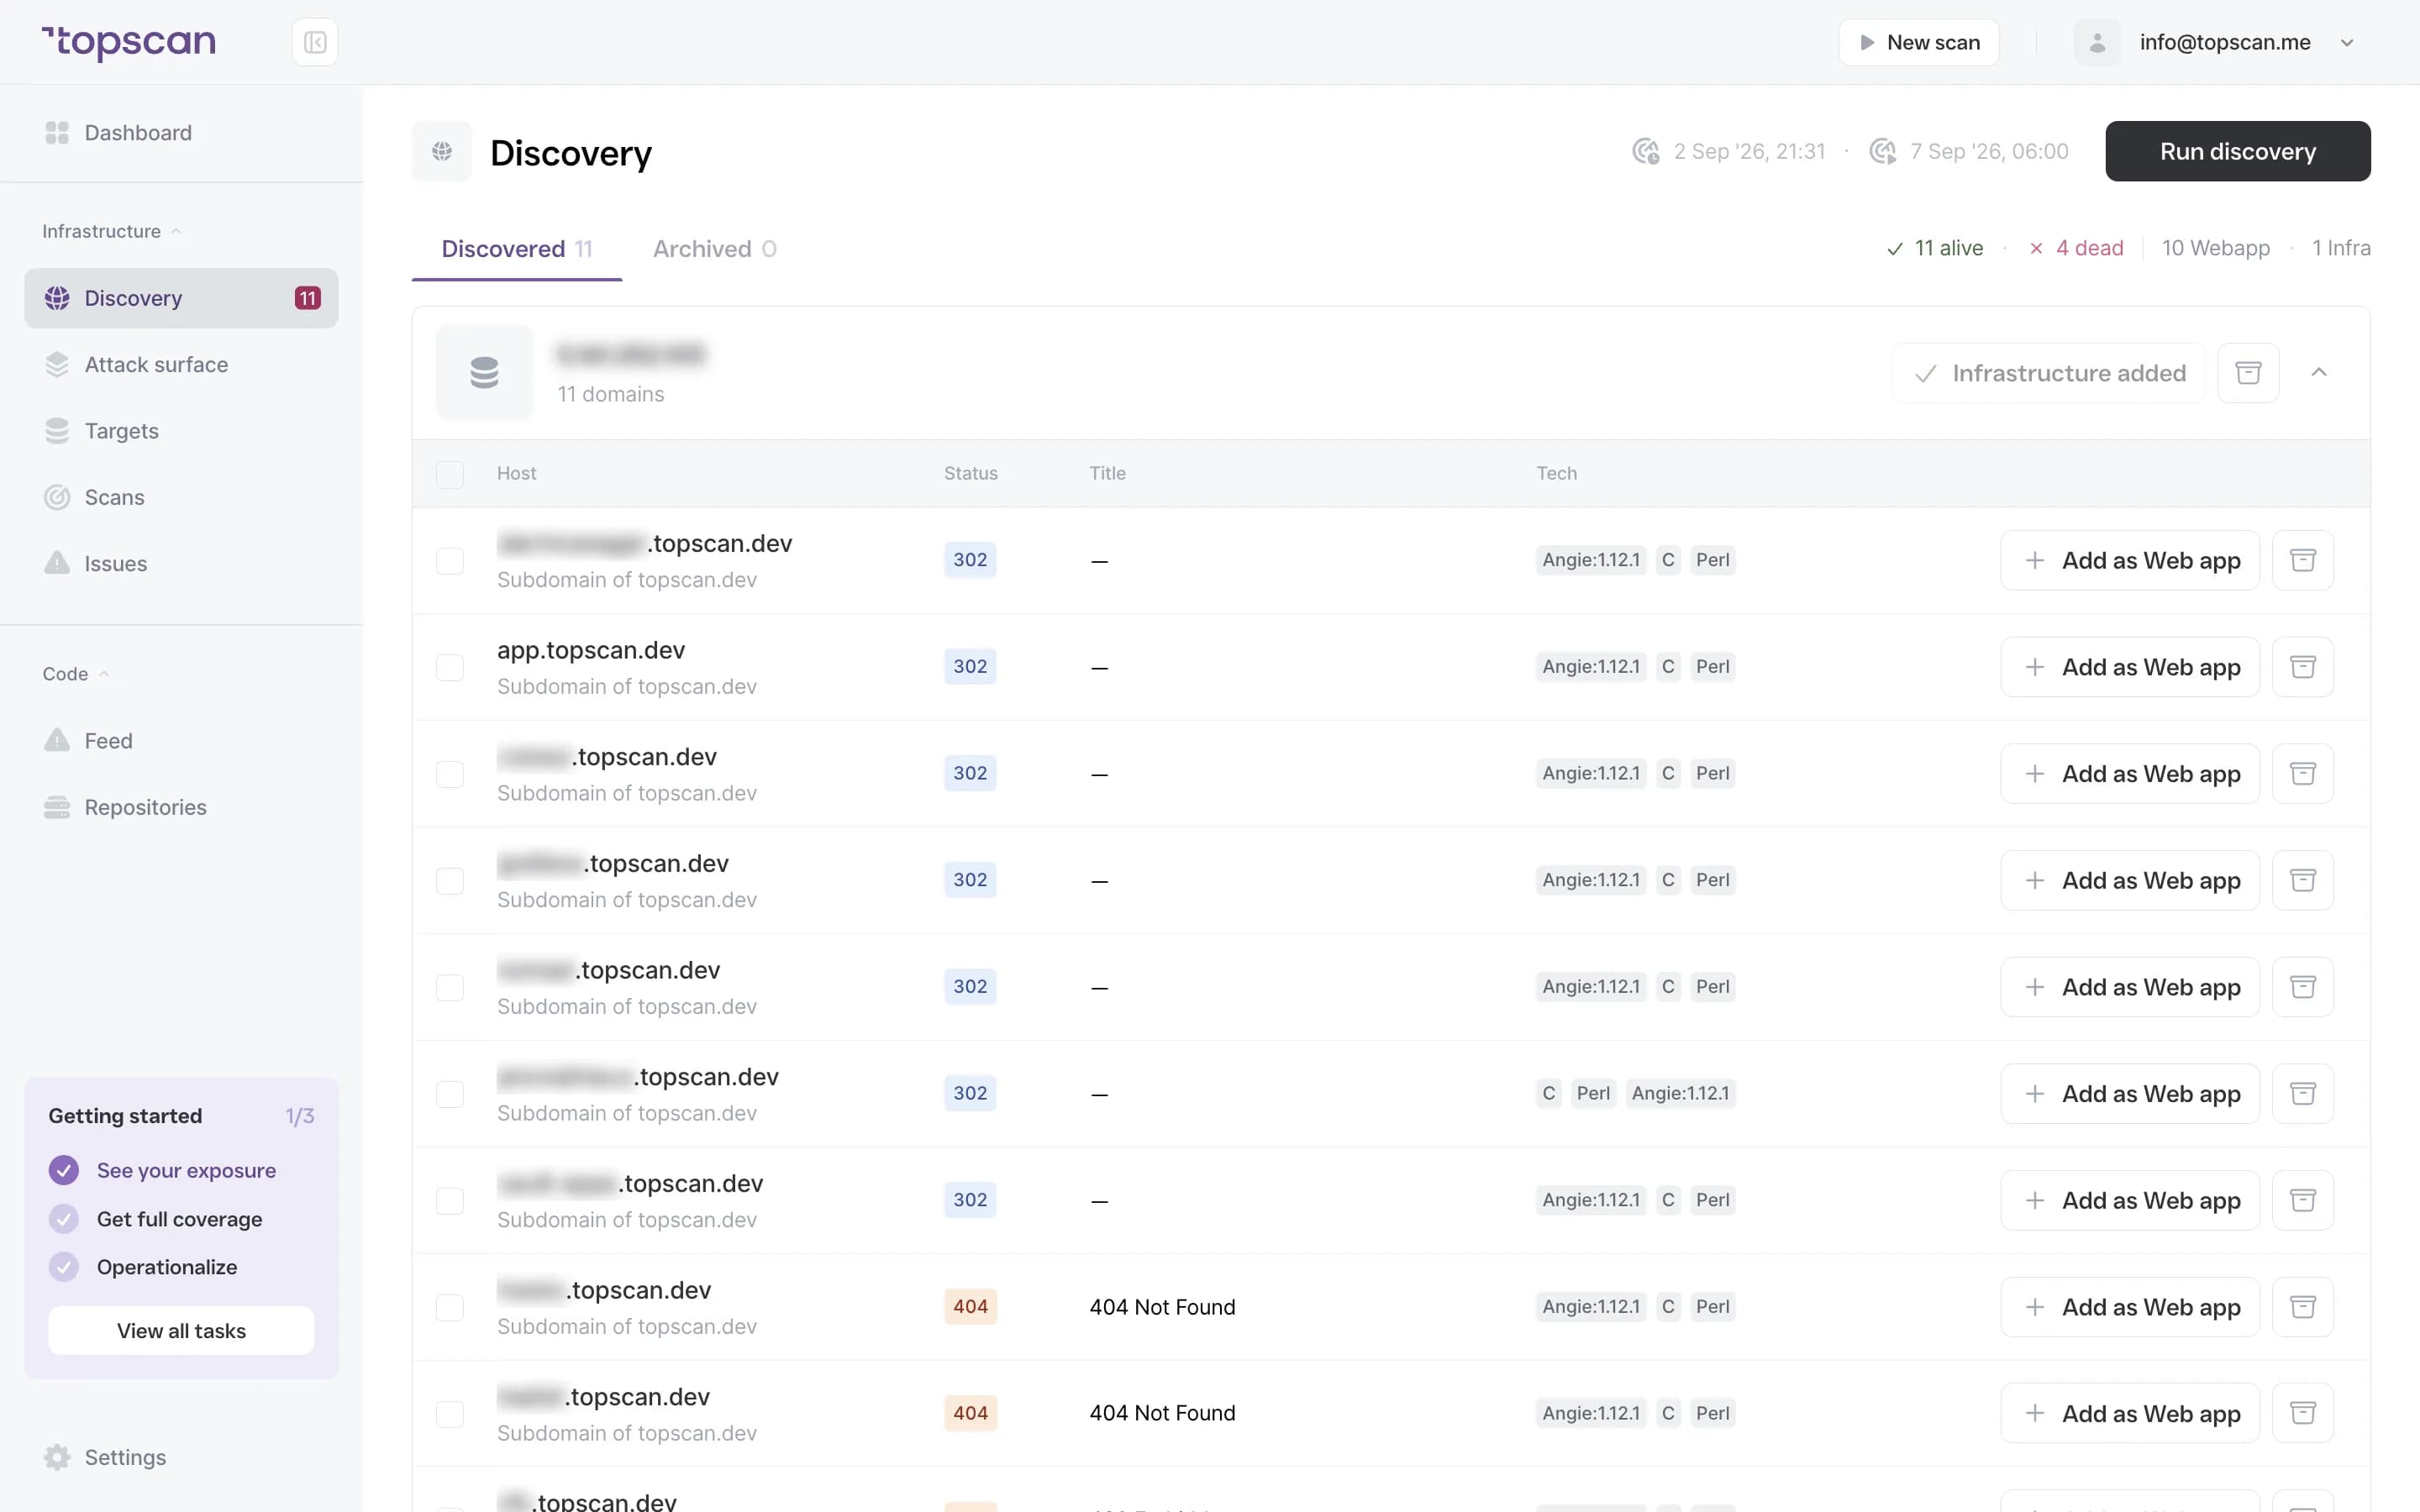Image resolution: width=2420 pixels, height=1512 pixels.
Task: Click the 10 Webapp count filter
Action: [x=2215, y=248]
